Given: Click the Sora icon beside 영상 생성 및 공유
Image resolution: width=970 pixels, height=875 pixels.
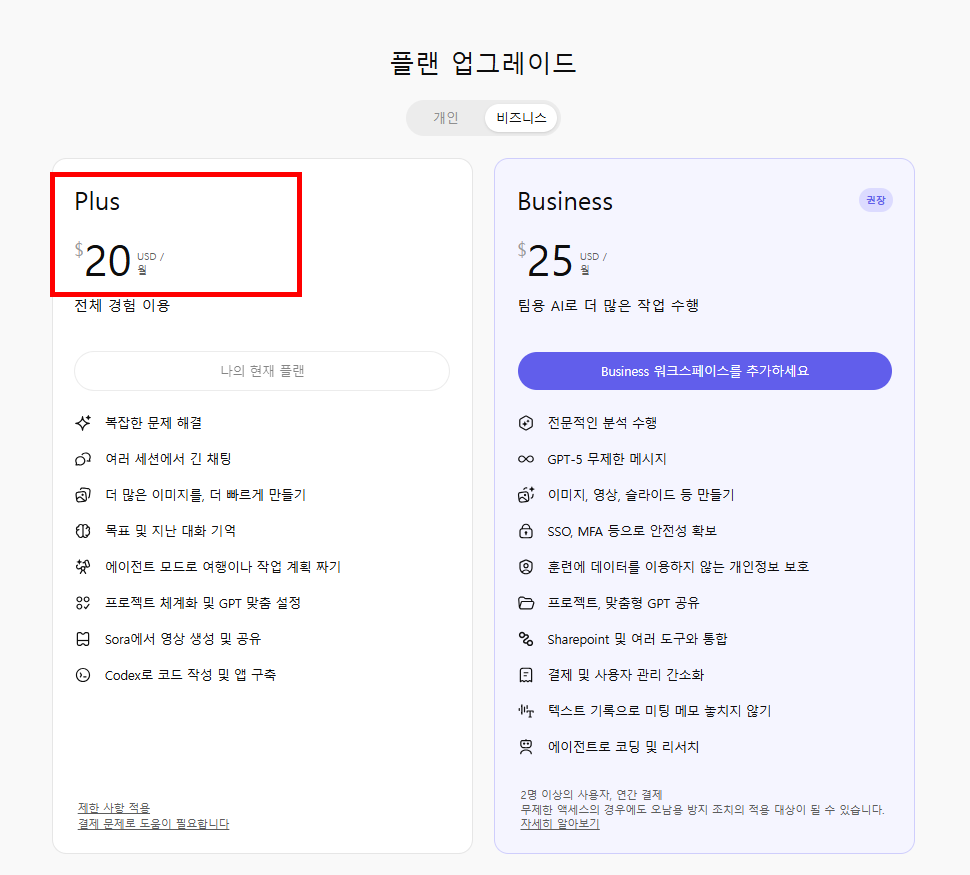Looking at the screenshot, I should click(x=84, y=639).
